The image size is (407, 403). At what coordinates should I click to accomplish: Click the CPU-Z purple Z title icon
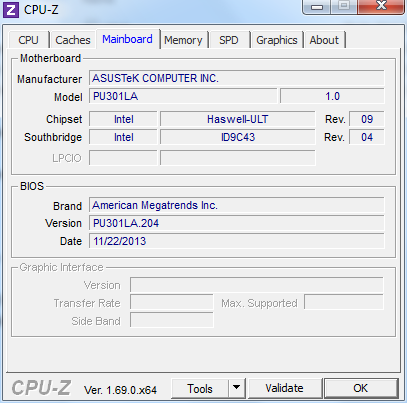click(11, 10)
